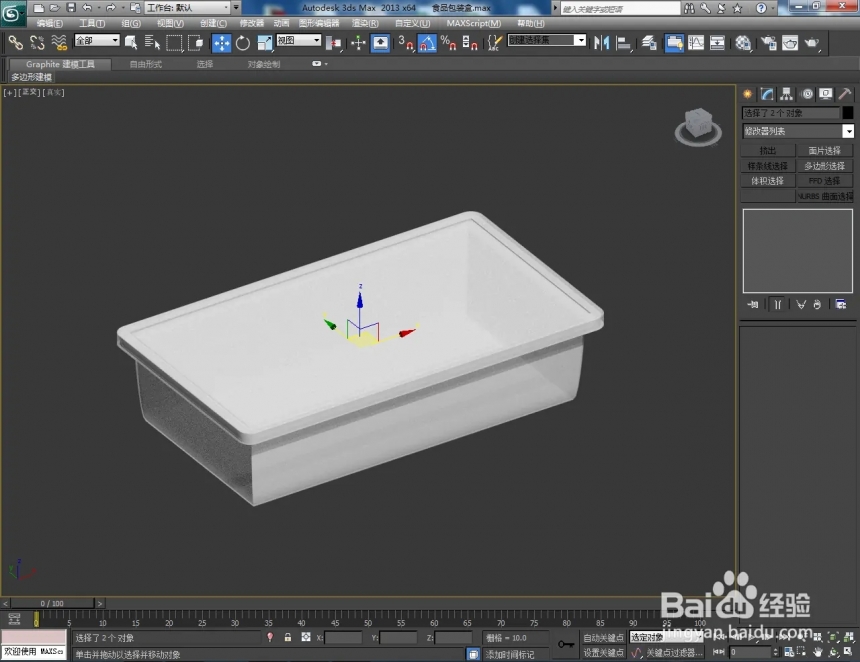The width and height of the screenshot is (860, 662).
Task: Open the 编辑(E) menu
Action: [x=49, y=23]
